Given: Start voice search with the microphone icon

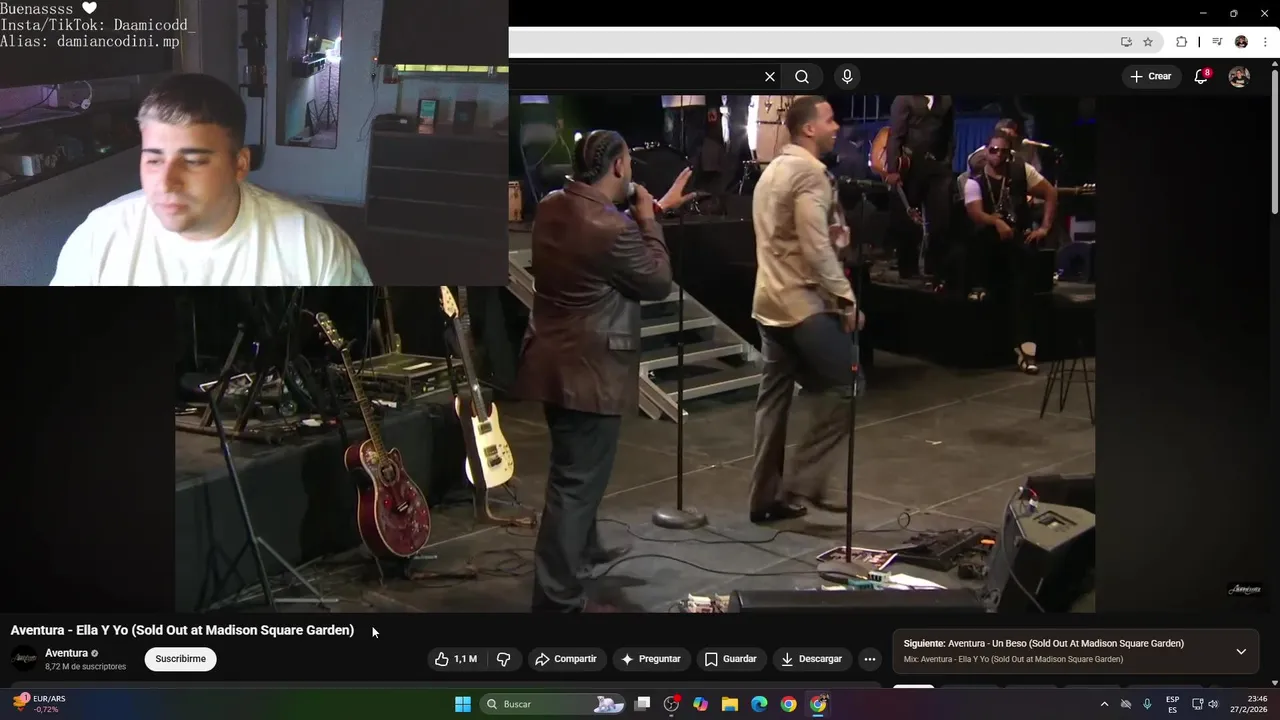Looking at the screenshot, I should 847,77.
